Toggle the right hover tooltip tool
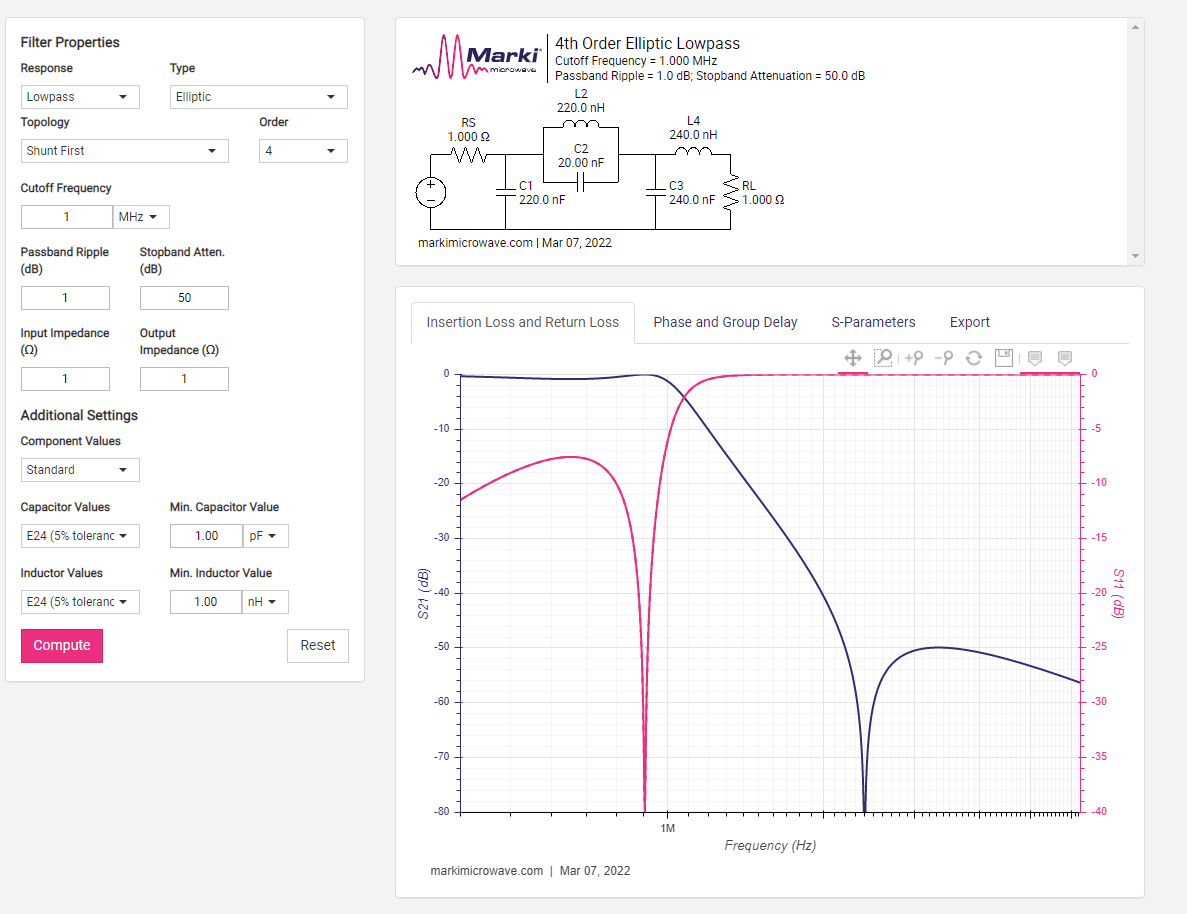This screenshot has height=914, width=1187. [x=1065, y=358]
